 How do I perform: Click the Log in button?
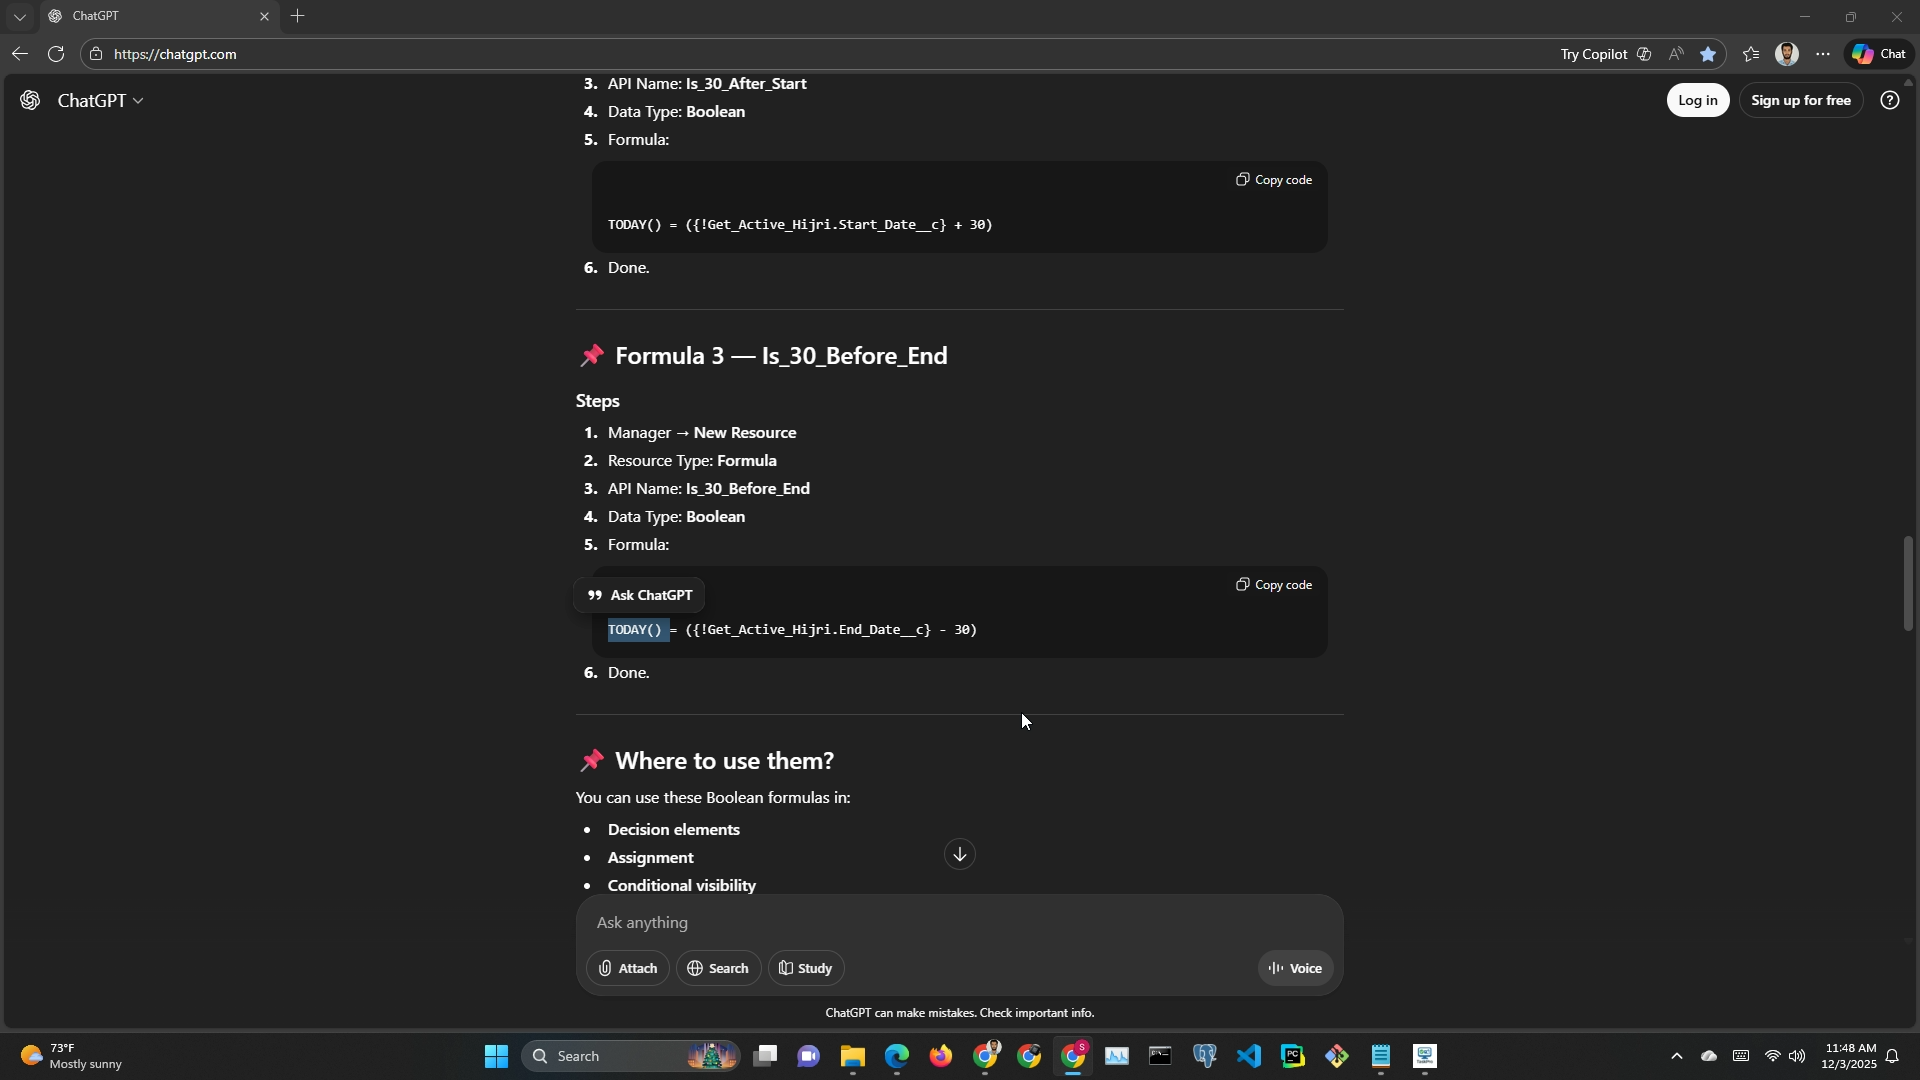pyautogui.click(x=1697, y=101)
